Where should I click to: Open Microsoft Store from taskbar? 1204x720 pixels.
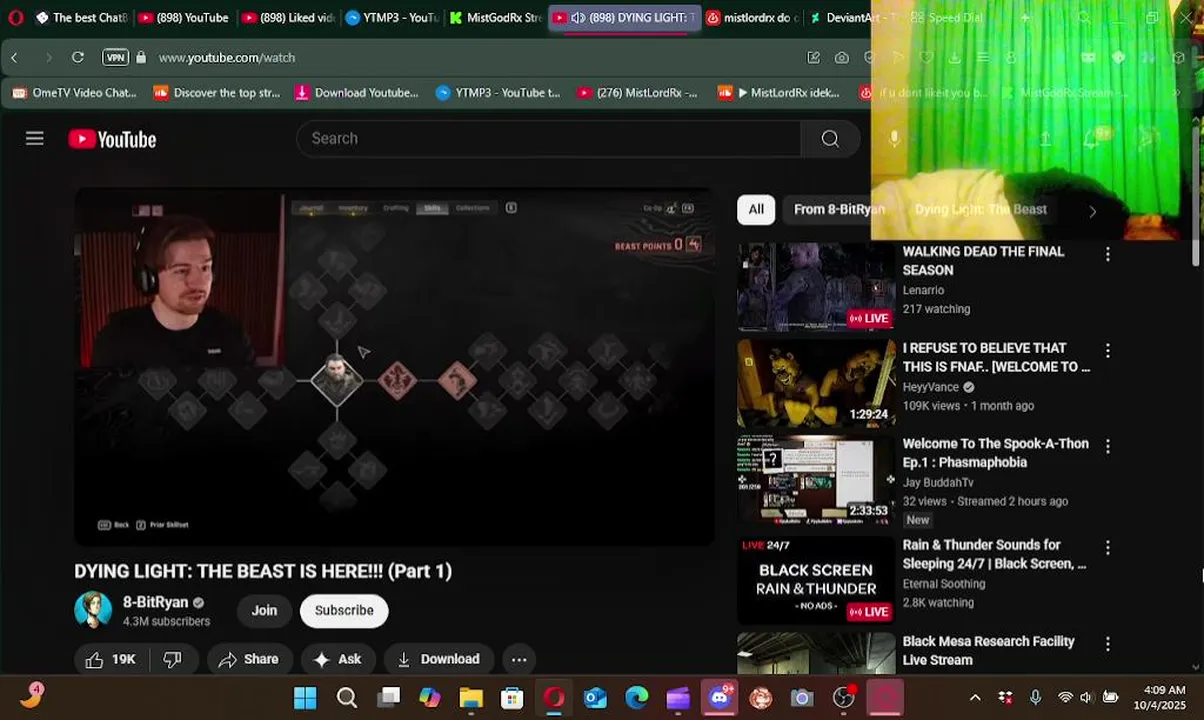[x=512, y=698]
